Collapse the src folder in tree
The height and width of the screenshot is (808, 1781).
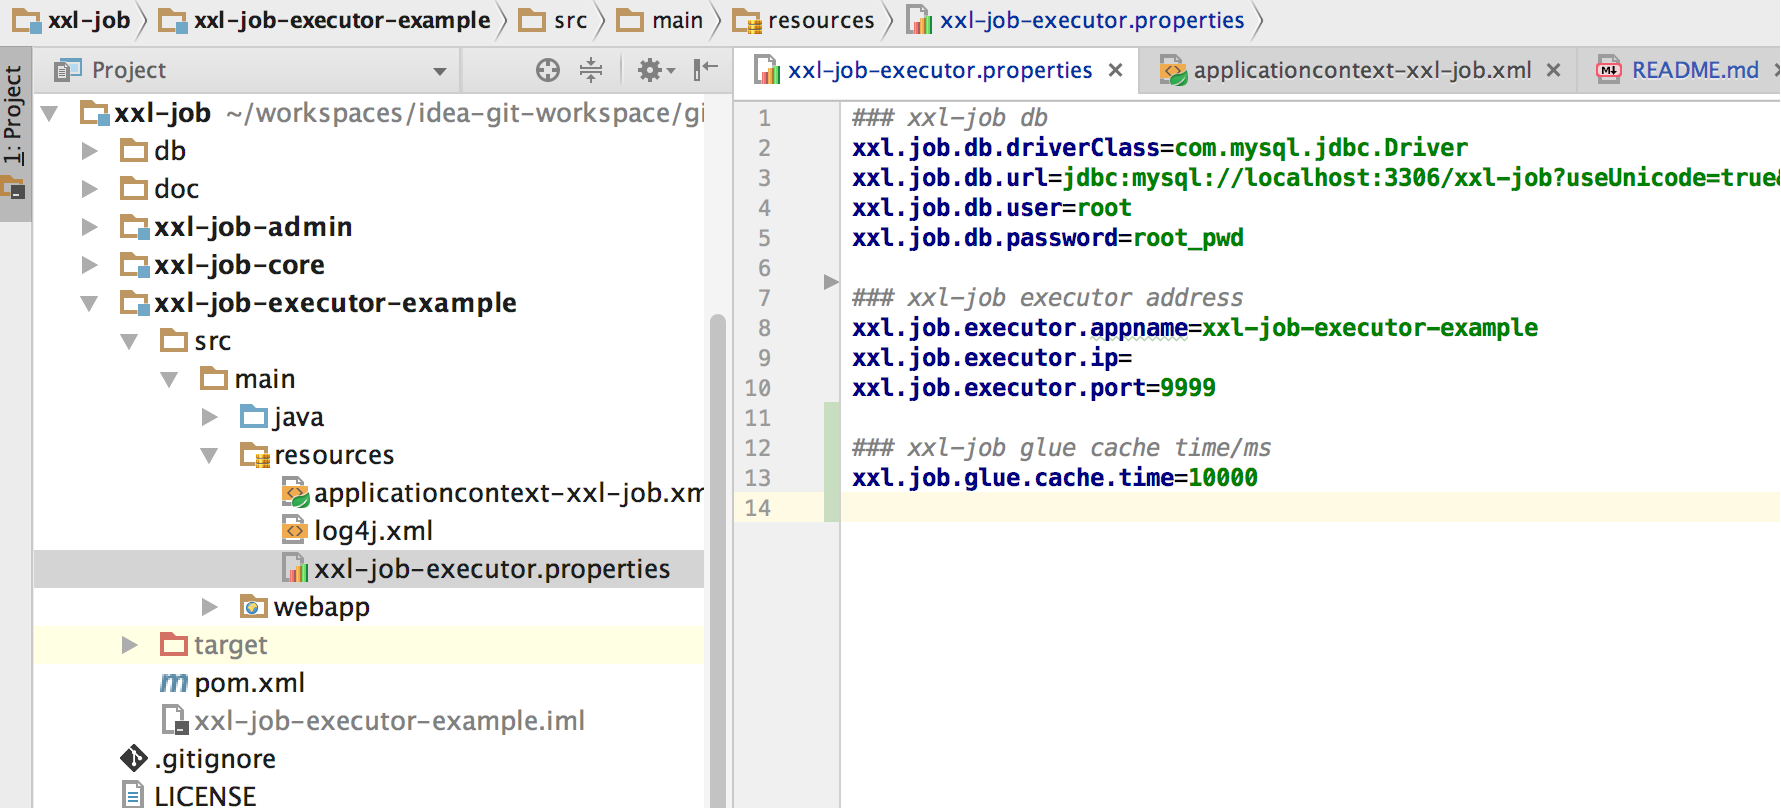pyautogui.click(x=130, y=341)
